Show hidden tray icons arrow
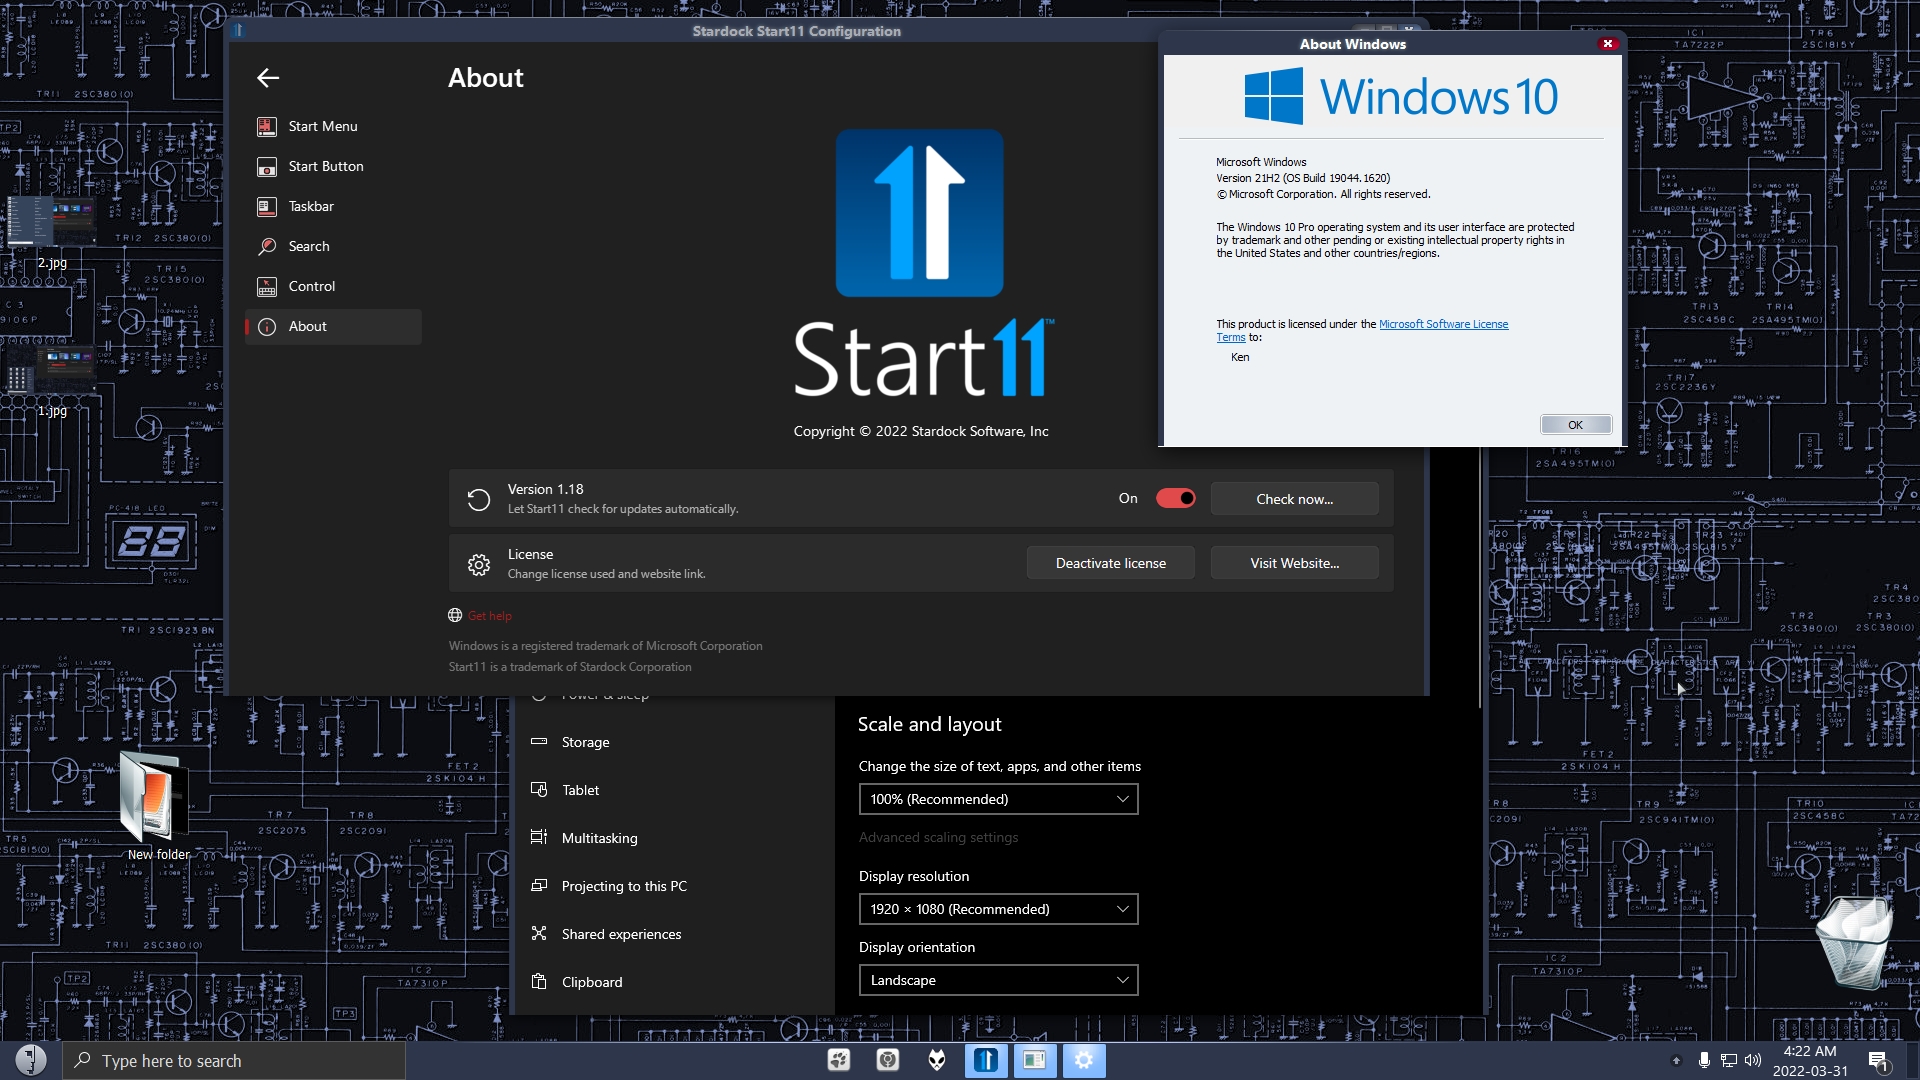 (x=1676, y=1061)
